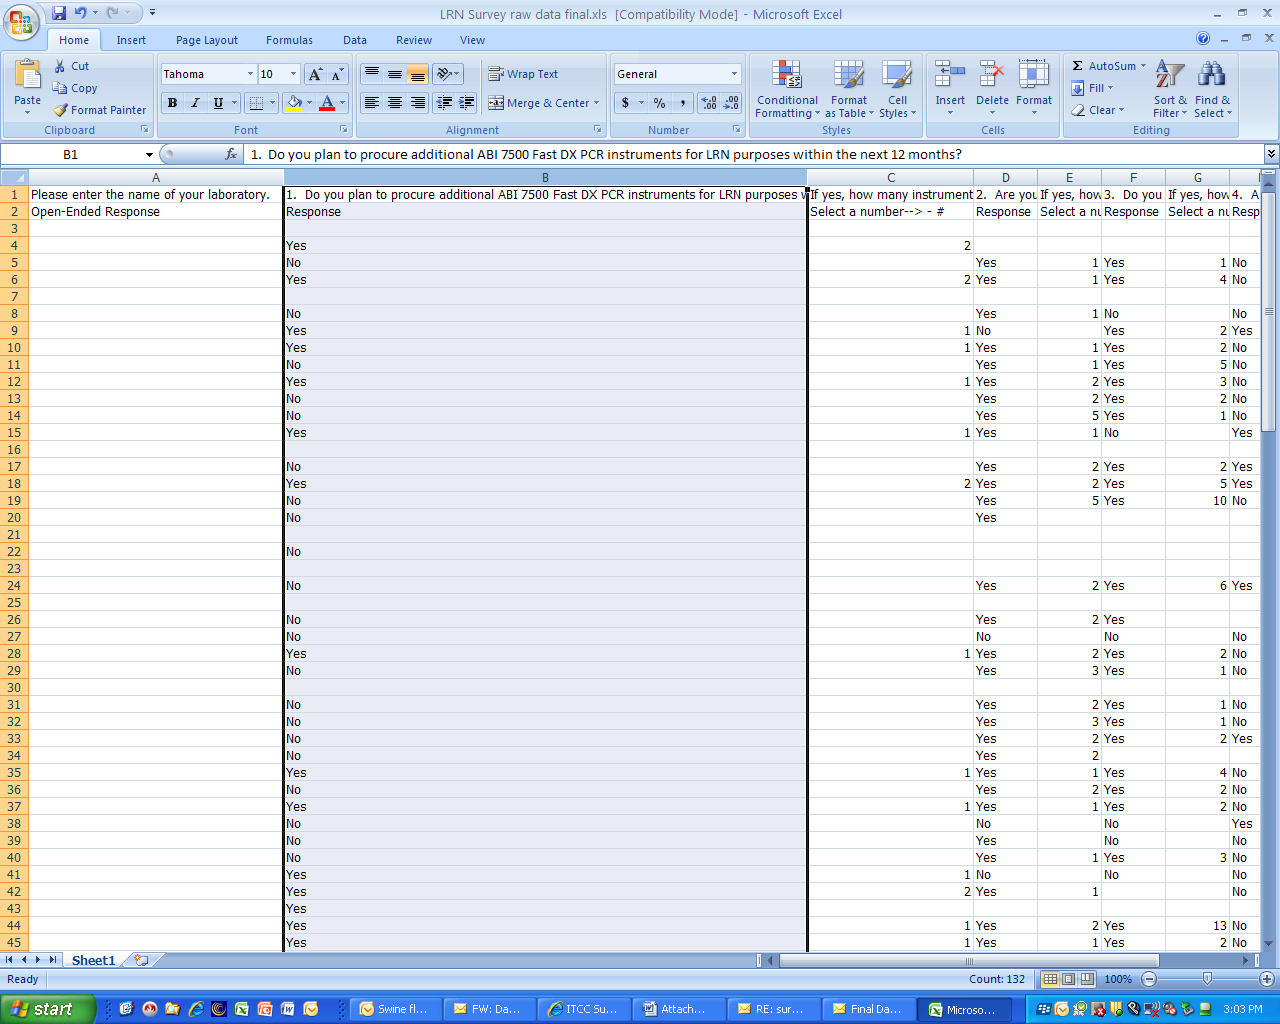Click the Format Painter brush icon
Viewport: 1280px width, 1024px height.
tap(61, 110)
